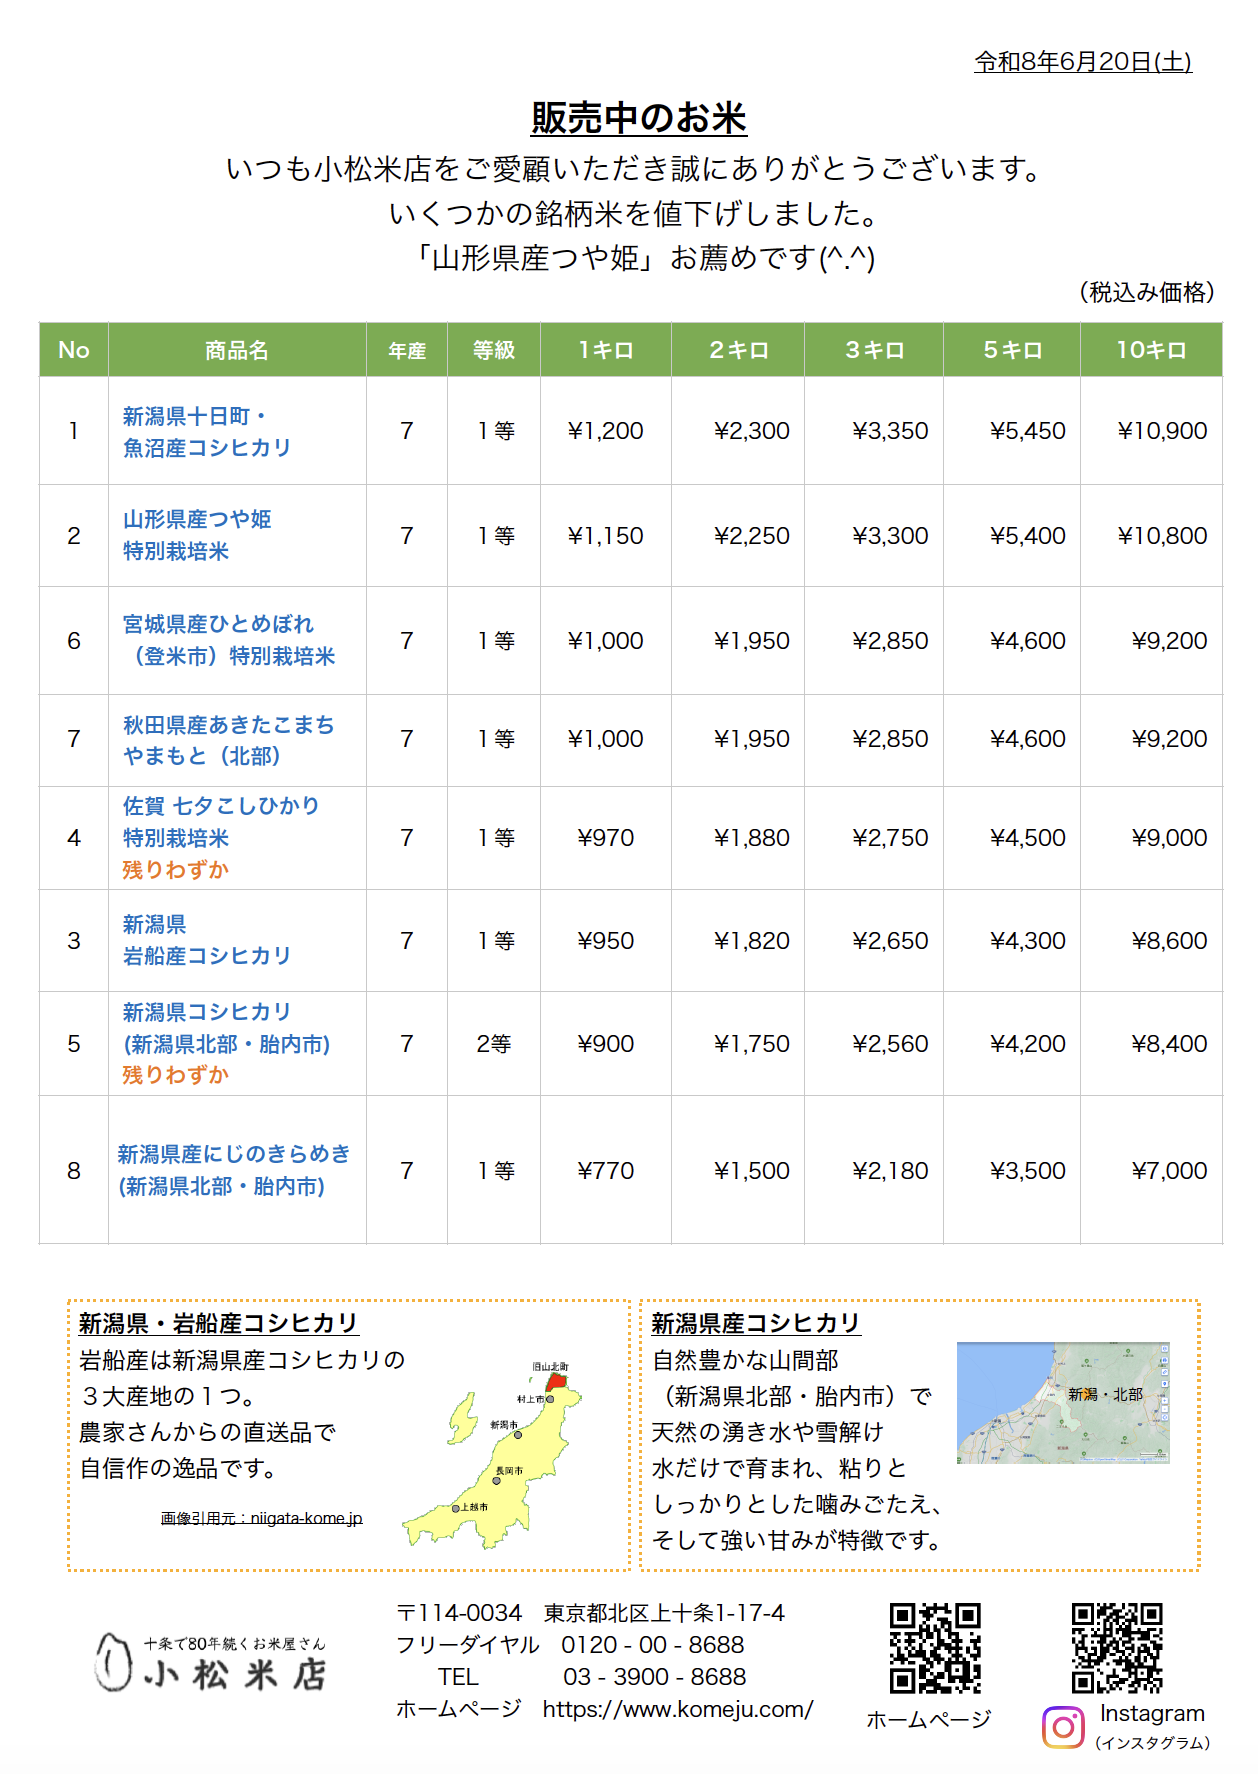Click the 10キロ column header
The image size is (1258, 1774).
[x=1151, y=350]
